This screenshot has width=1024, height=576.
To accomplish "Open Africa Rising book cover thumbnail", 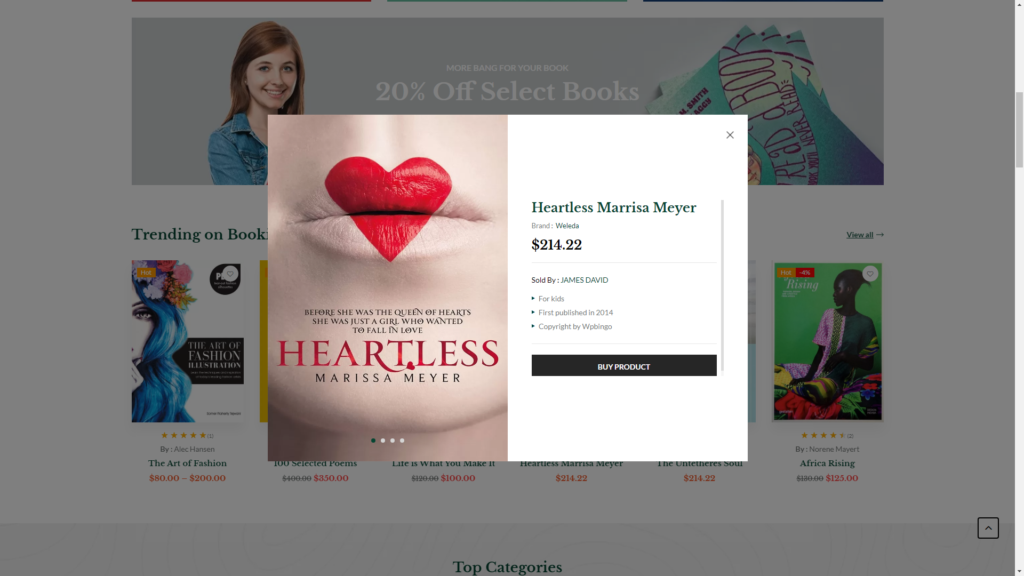I will 827,341.
